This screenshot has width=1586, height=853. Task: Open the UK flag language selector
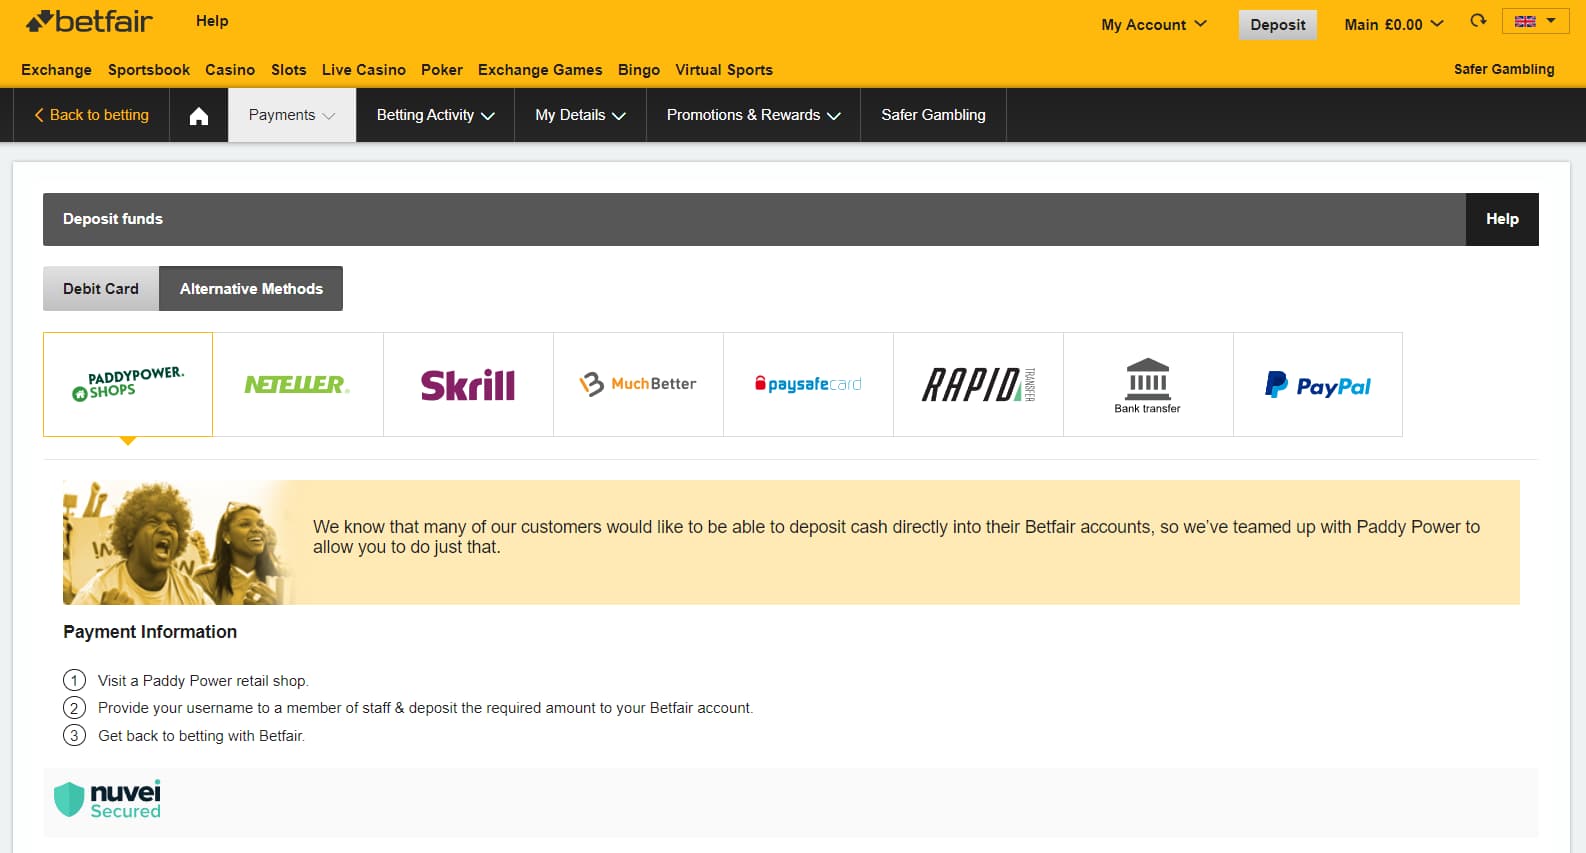click(1535, 21)
